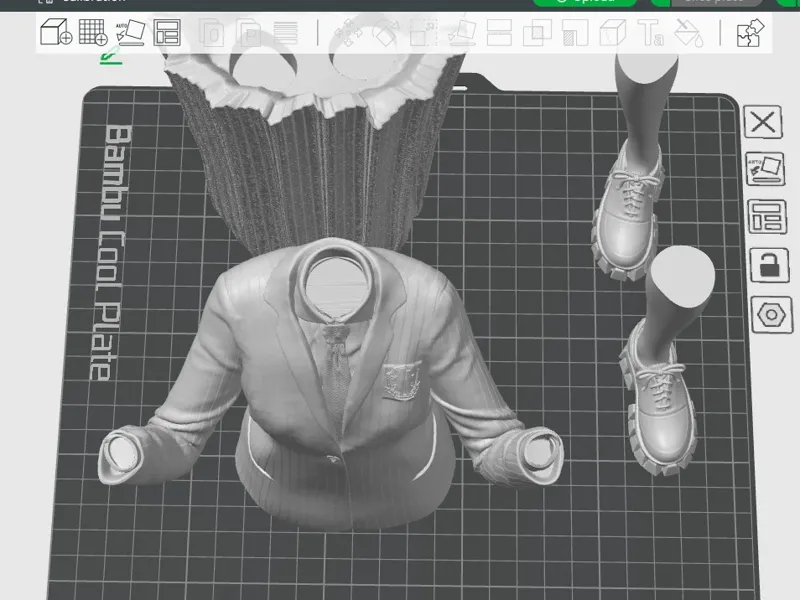
Task: Click the Add model cube icon
Action: [56, 32]
